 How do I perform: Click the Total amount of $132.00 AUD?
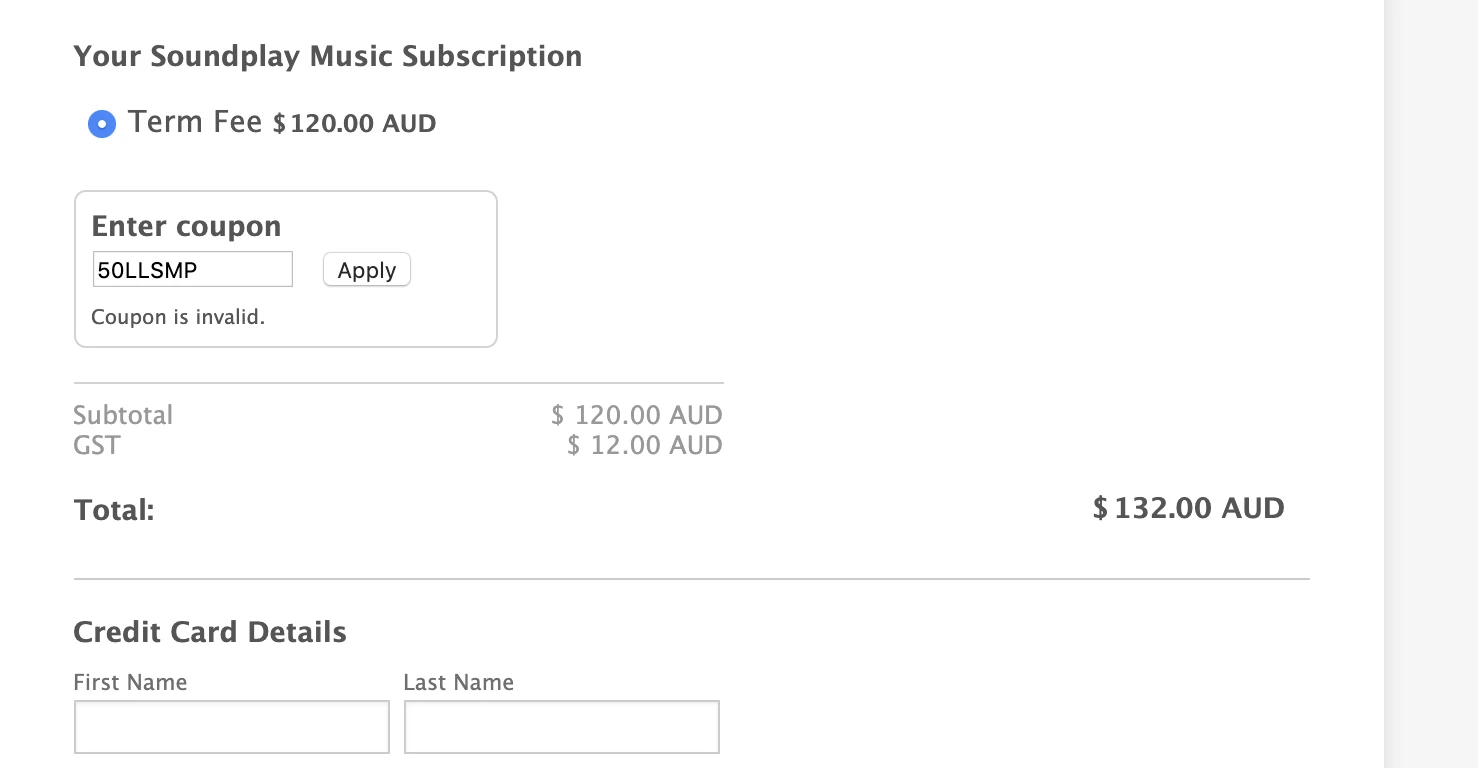coord(1188,508)
